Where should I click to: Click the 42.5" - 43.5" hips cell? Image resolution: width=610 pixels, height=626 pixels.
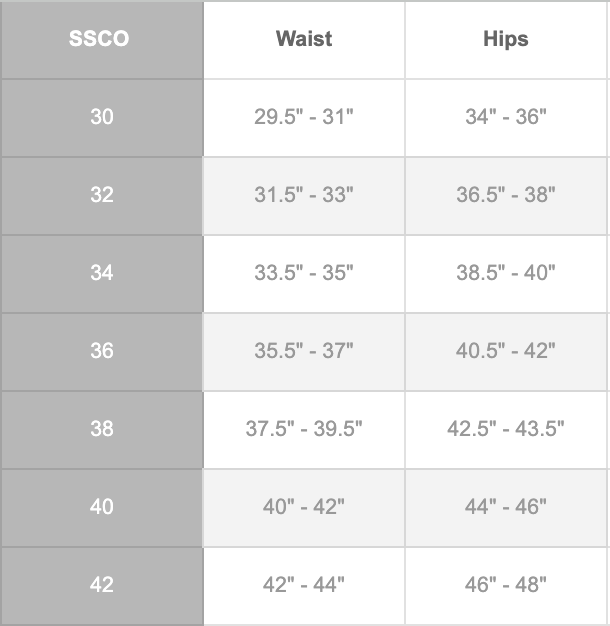(x=505, y=429)
